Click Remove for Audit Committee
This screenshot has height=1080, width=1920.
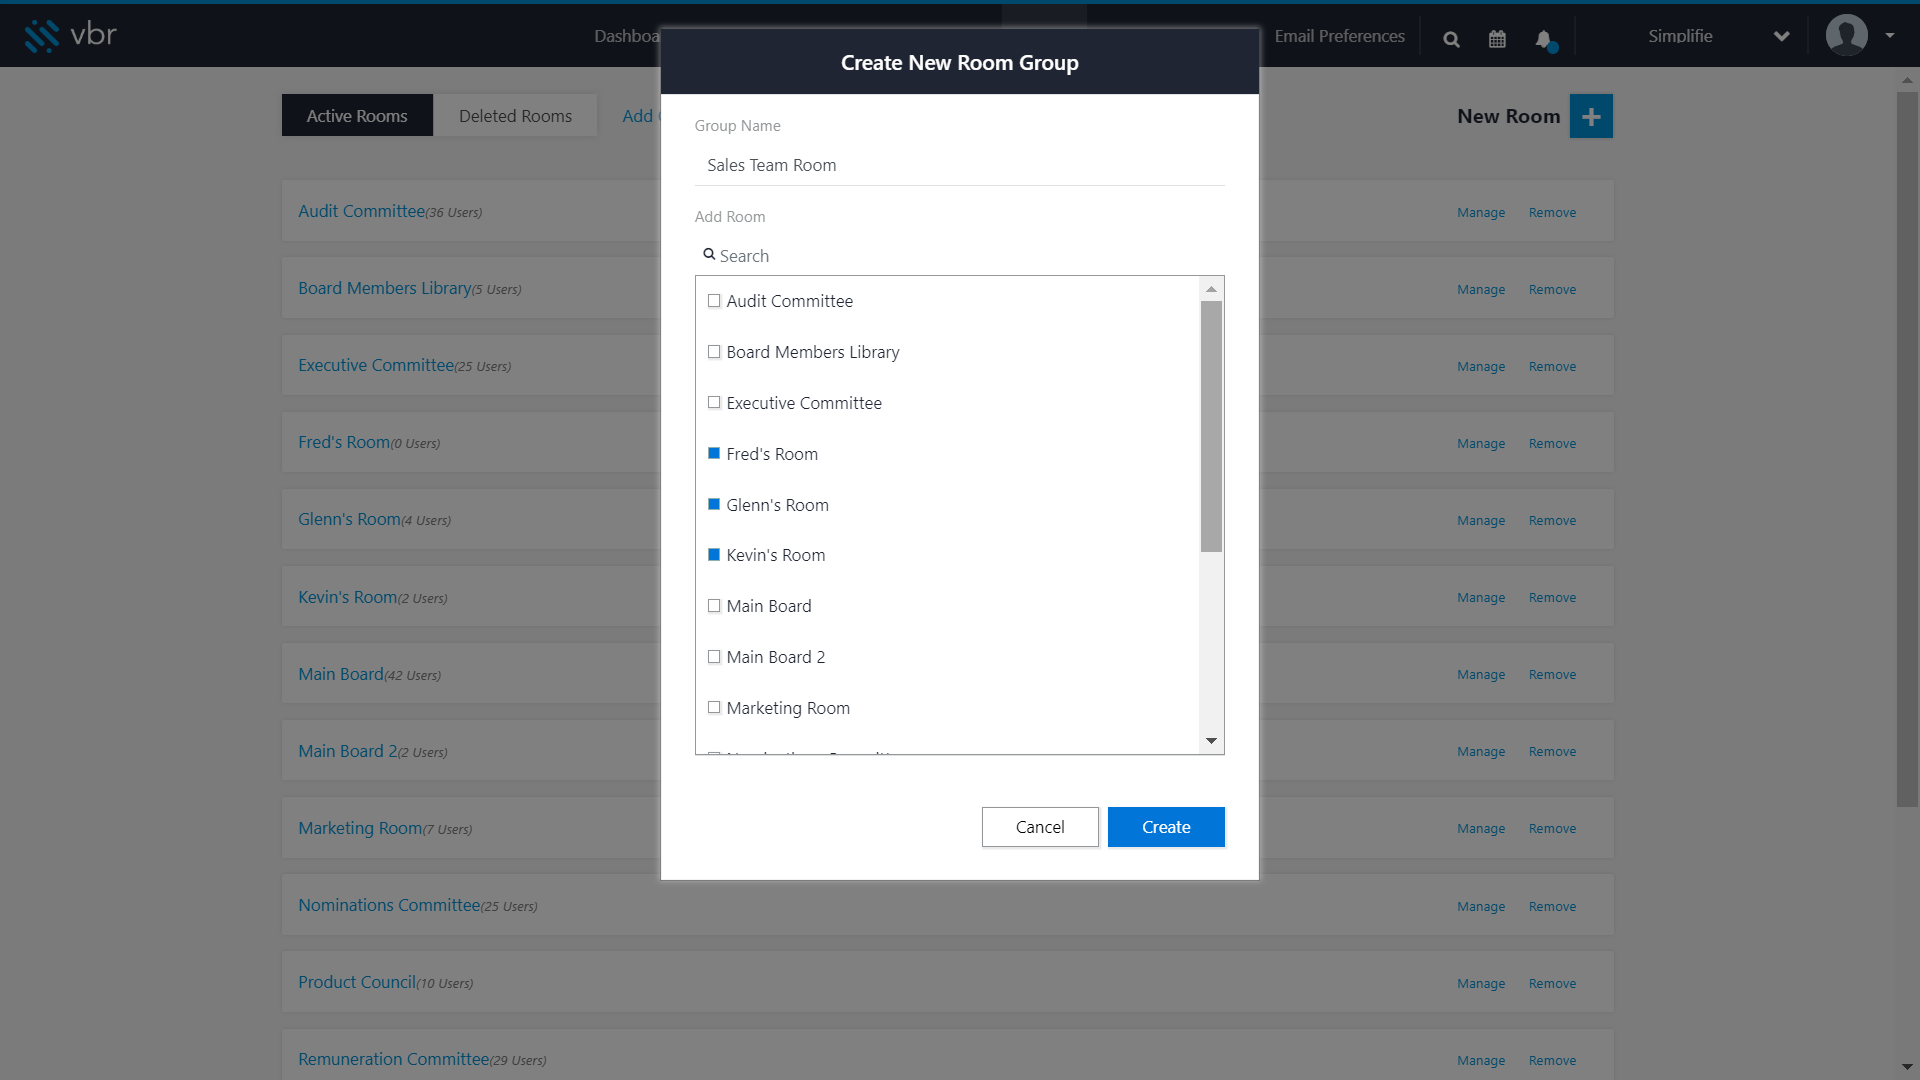1552,213
